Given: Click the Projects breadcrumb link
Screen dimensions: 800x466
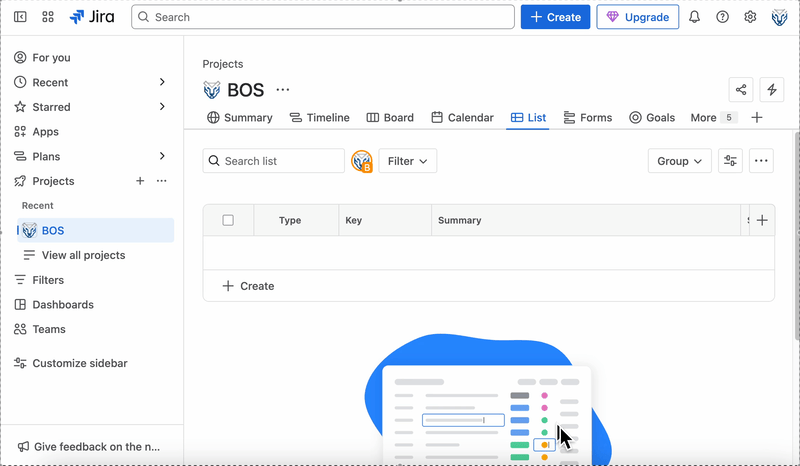Looking at the screenshot, I should 222,64.
